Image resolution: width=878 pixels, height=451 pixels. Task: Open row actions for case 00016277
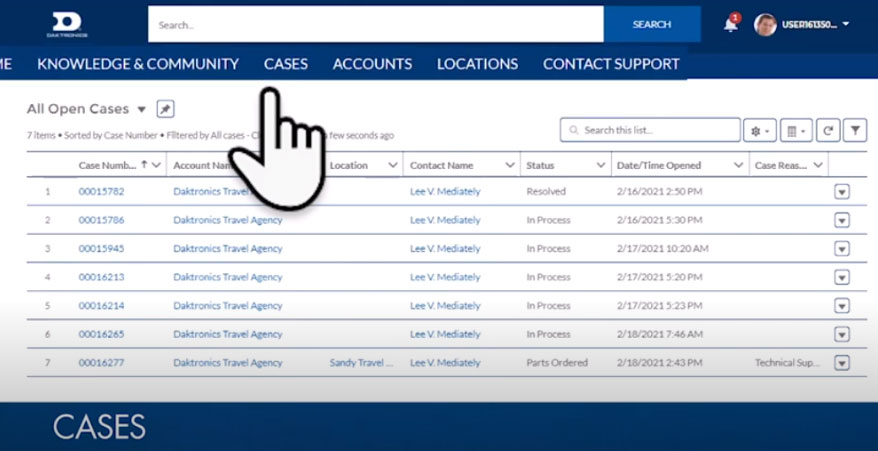[842, 363]
